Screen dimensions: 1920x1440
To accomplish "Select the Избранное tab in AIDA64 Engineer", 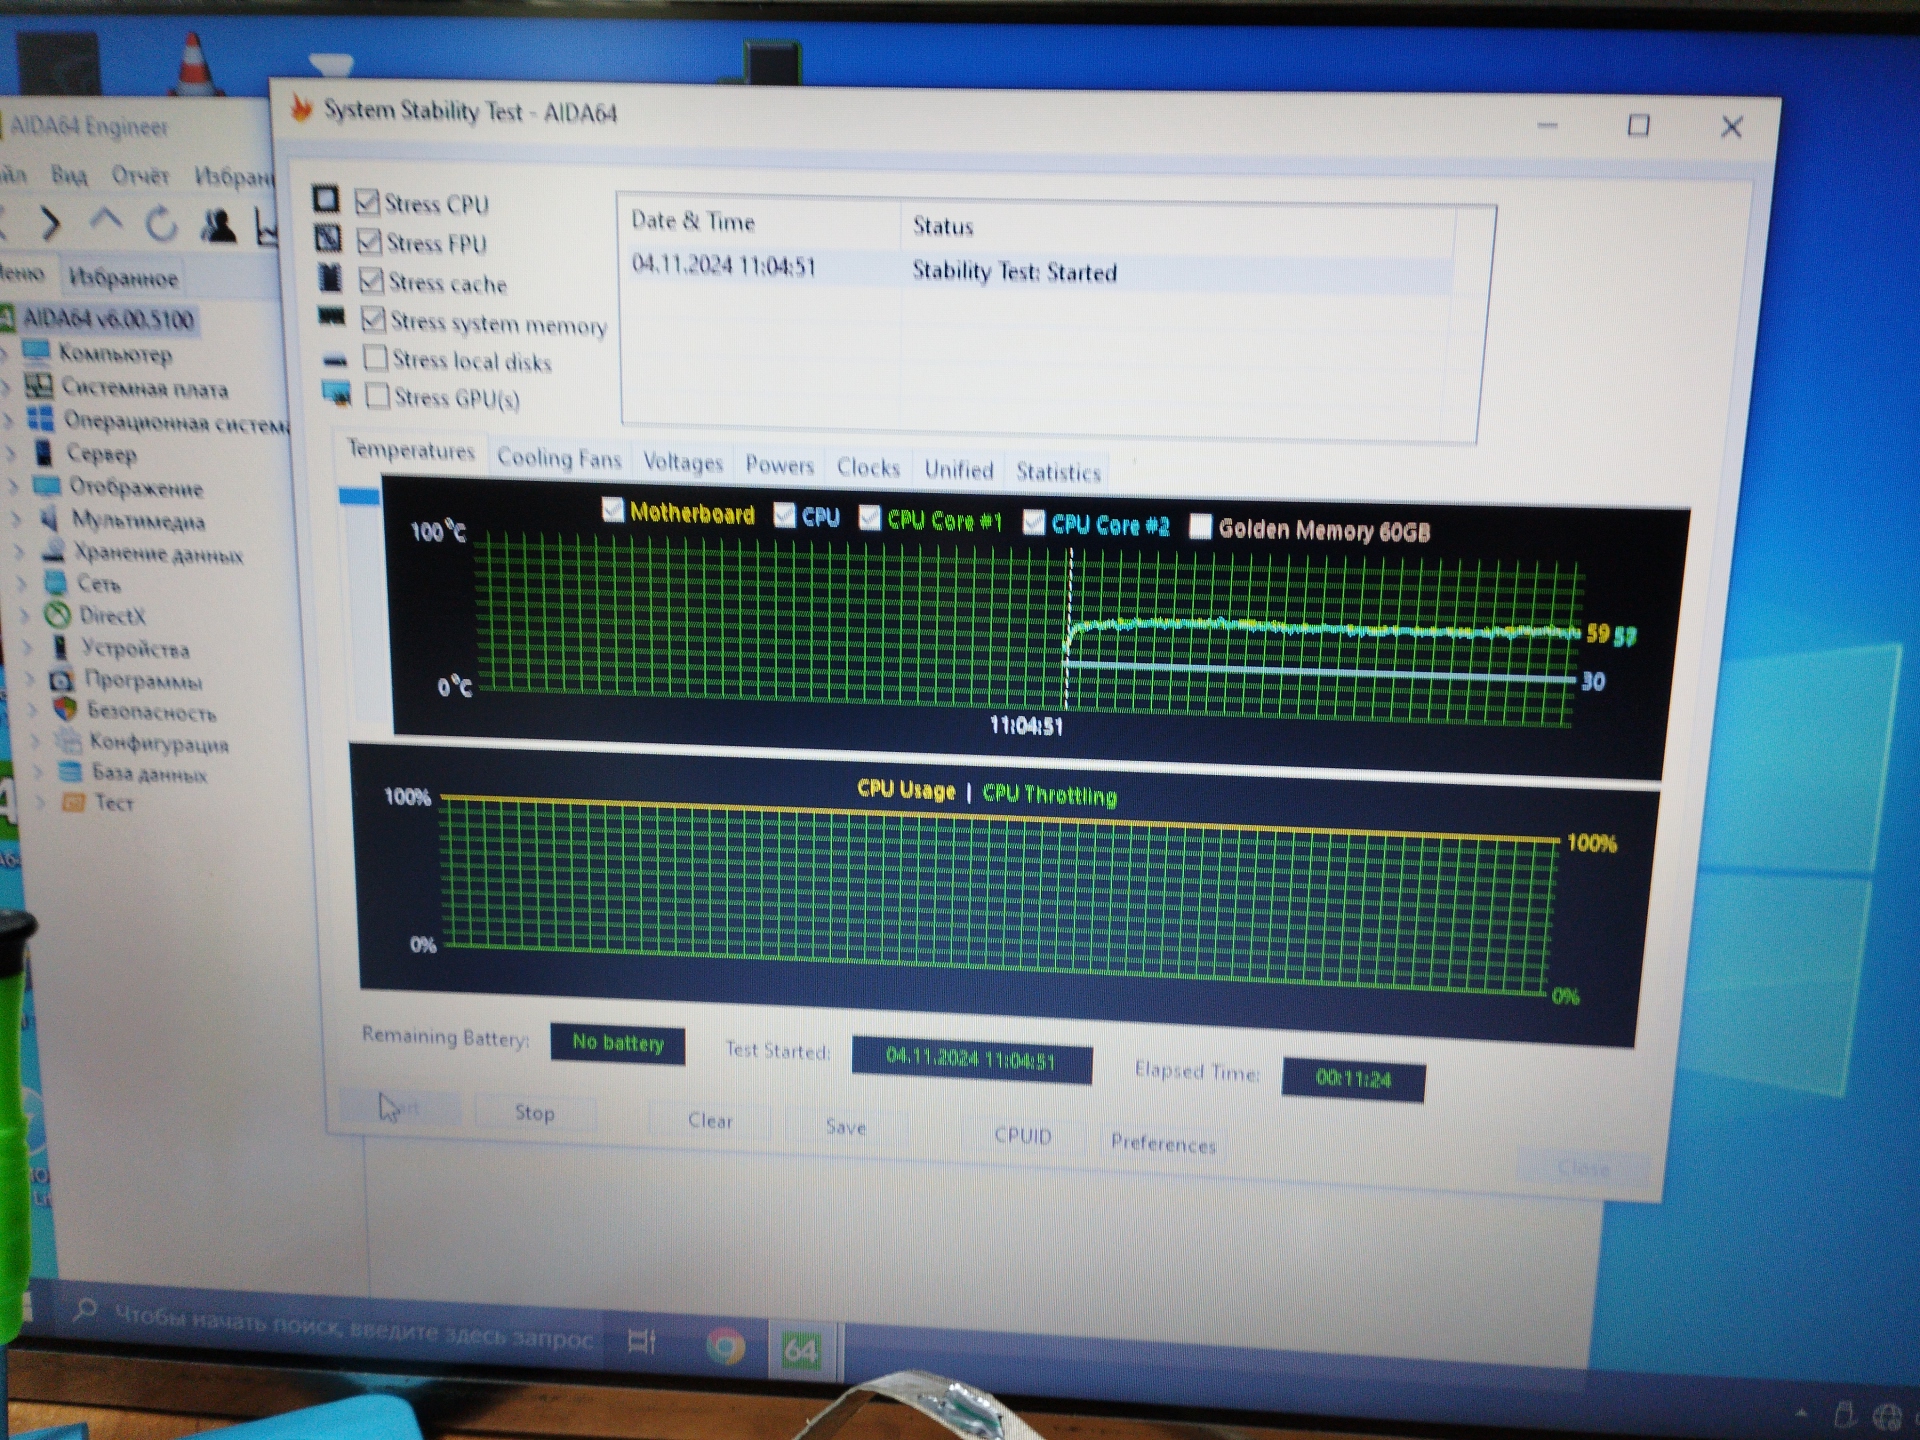I will [x=124, y=278].
